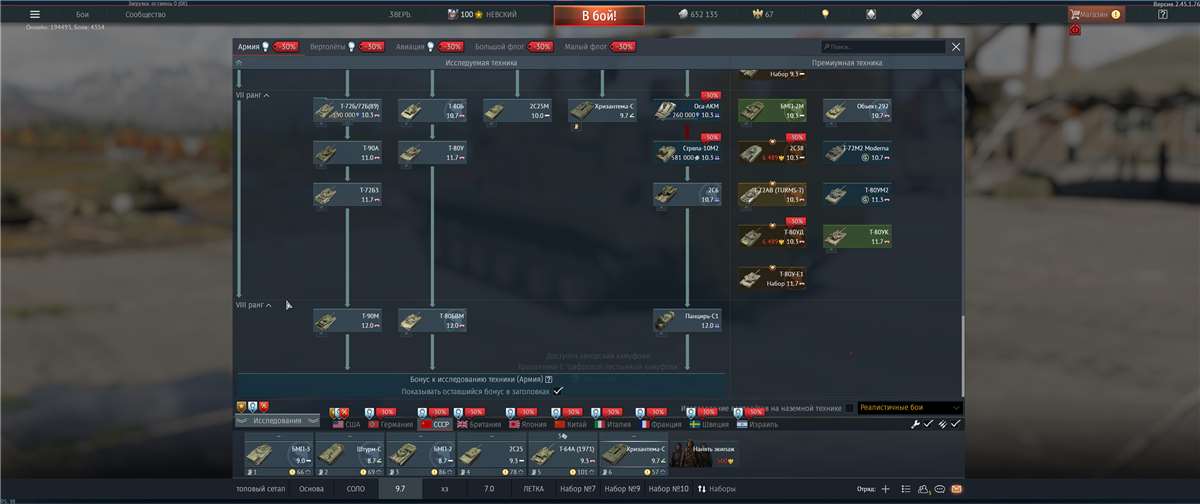Image resolution: width=1200 pixels, height=504 pixels.
Task: Select premium БМП-2М vehicle card
Action: 772,110
